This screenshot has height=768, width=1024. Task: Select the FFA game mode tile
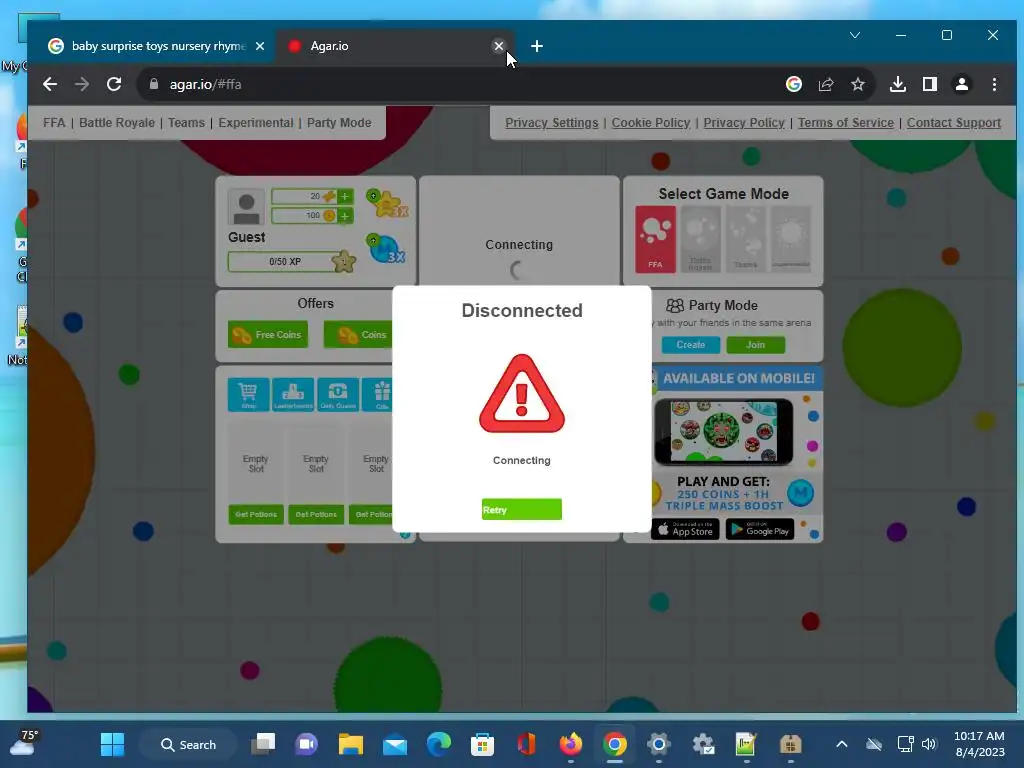(x=655, y=239)
